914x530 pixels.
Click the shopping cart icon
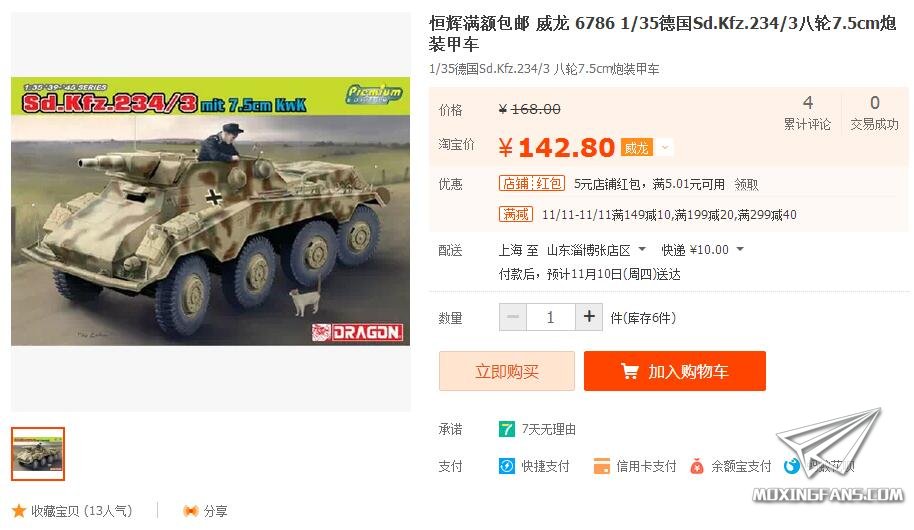click(x=630, y=371)
